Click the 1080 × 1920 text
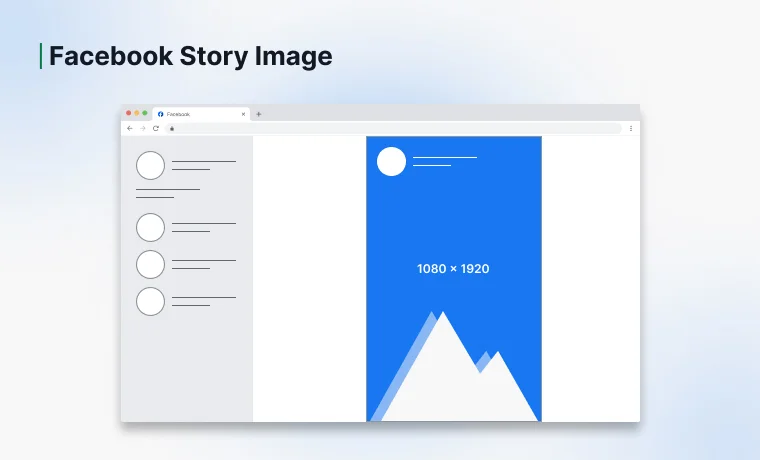 click(x=453, y=269)
